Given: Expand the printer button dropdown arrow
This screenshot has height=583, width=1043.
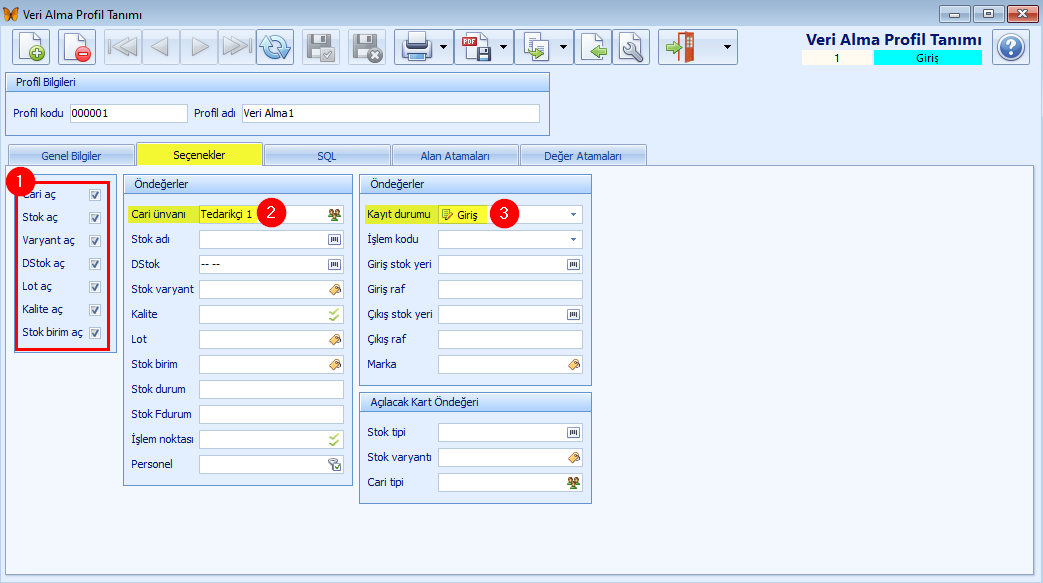Looking at the screenshot, I should pos(444,47).
